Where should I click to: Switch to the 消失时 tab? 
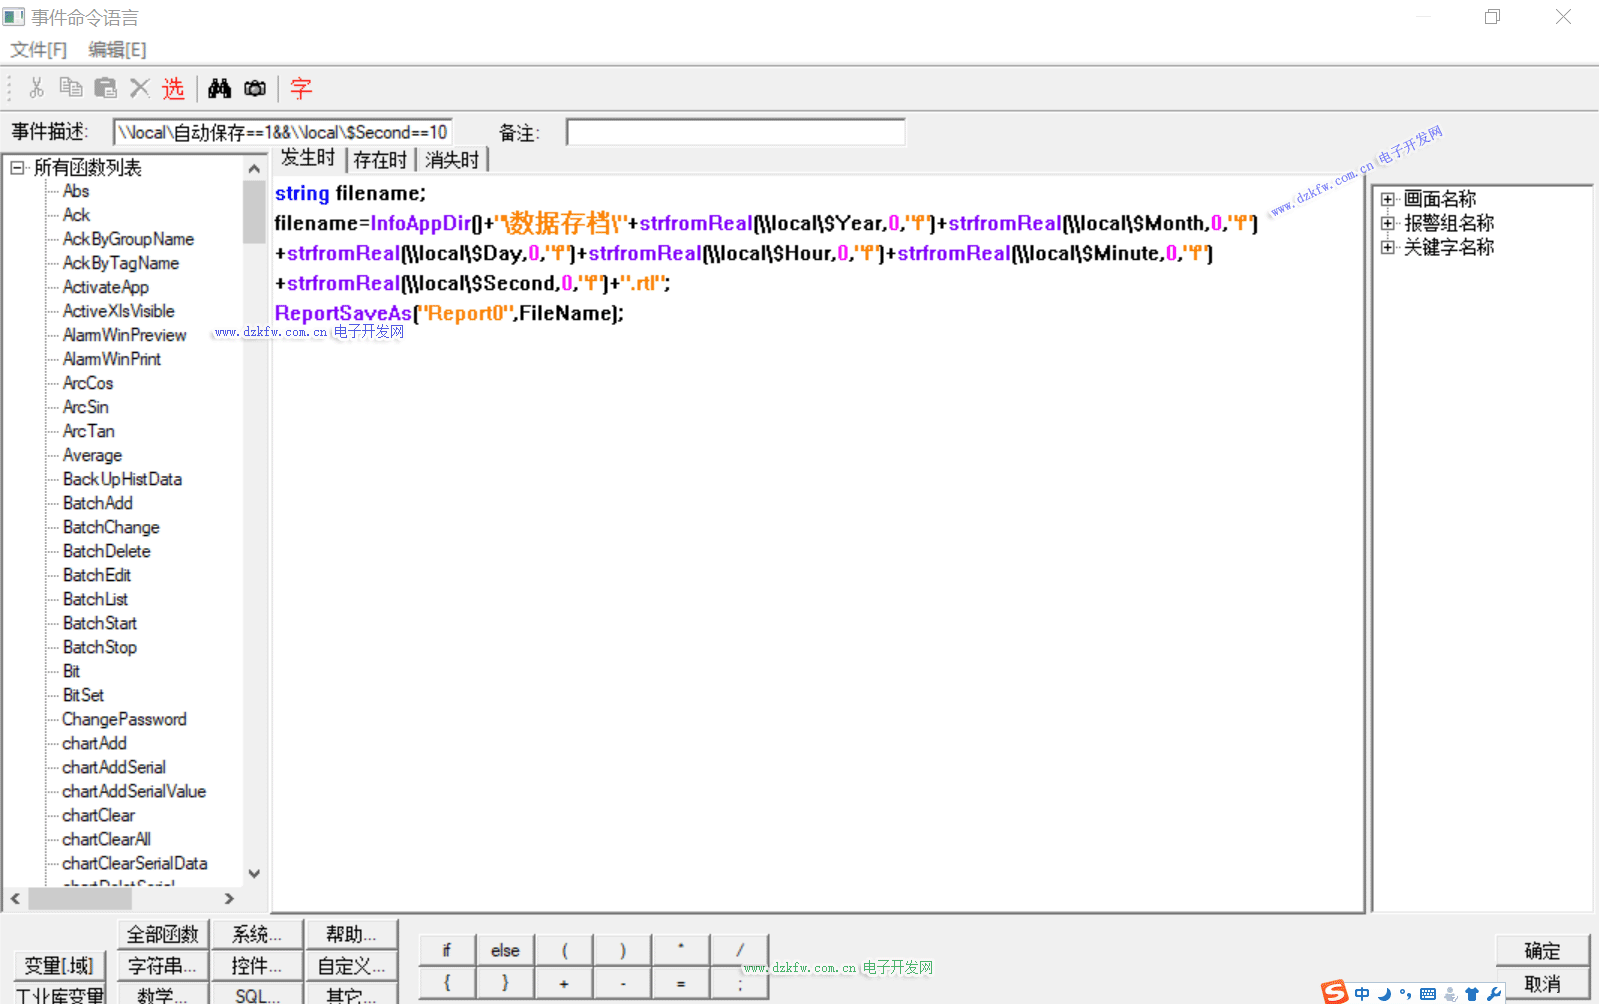coord(452,160)
